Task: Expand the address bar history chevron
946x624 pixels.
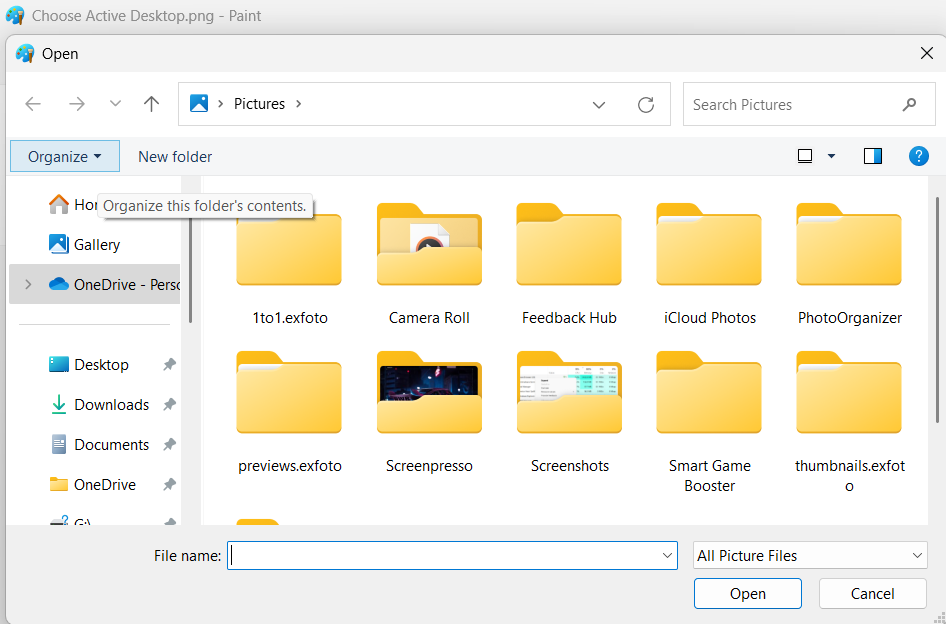Action: (x=599, y=104)
